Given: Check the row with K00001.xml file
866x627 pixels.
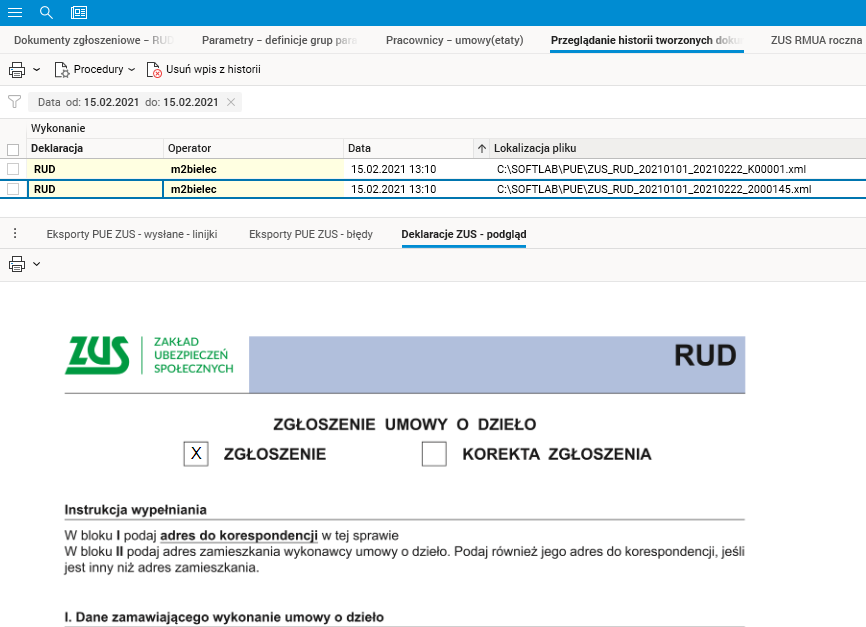Looking at the screenshot, I should coord(13,169).
